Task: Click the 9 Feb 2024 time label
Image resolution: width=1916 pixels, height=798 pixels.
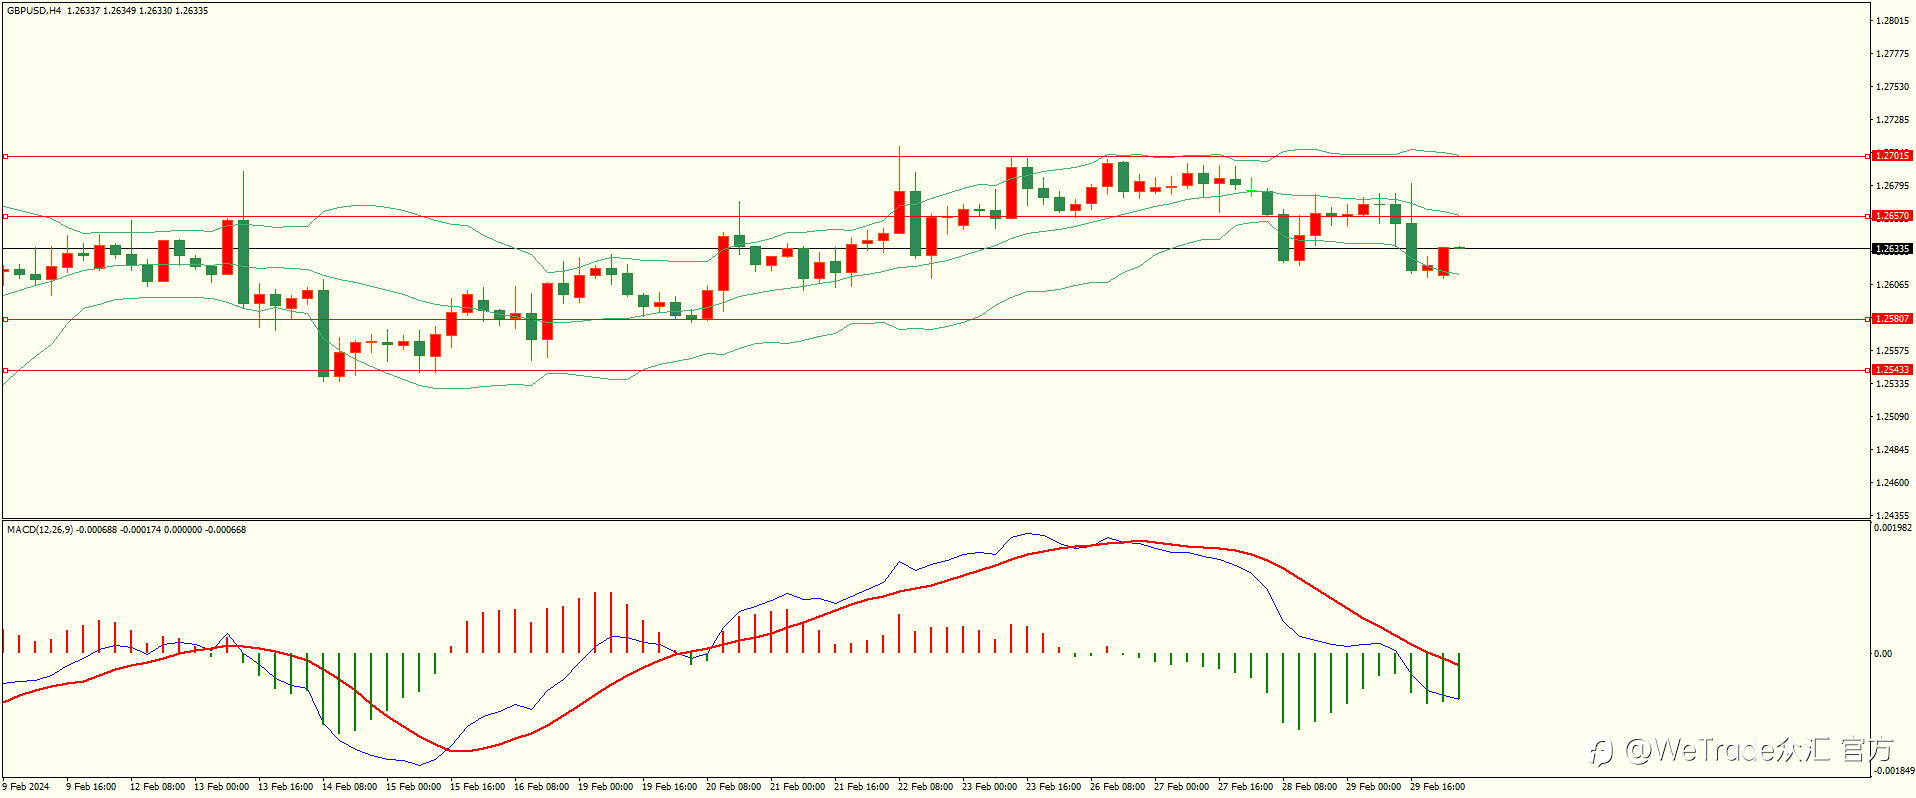Action: pyautogui.click(x=26, y=787)
